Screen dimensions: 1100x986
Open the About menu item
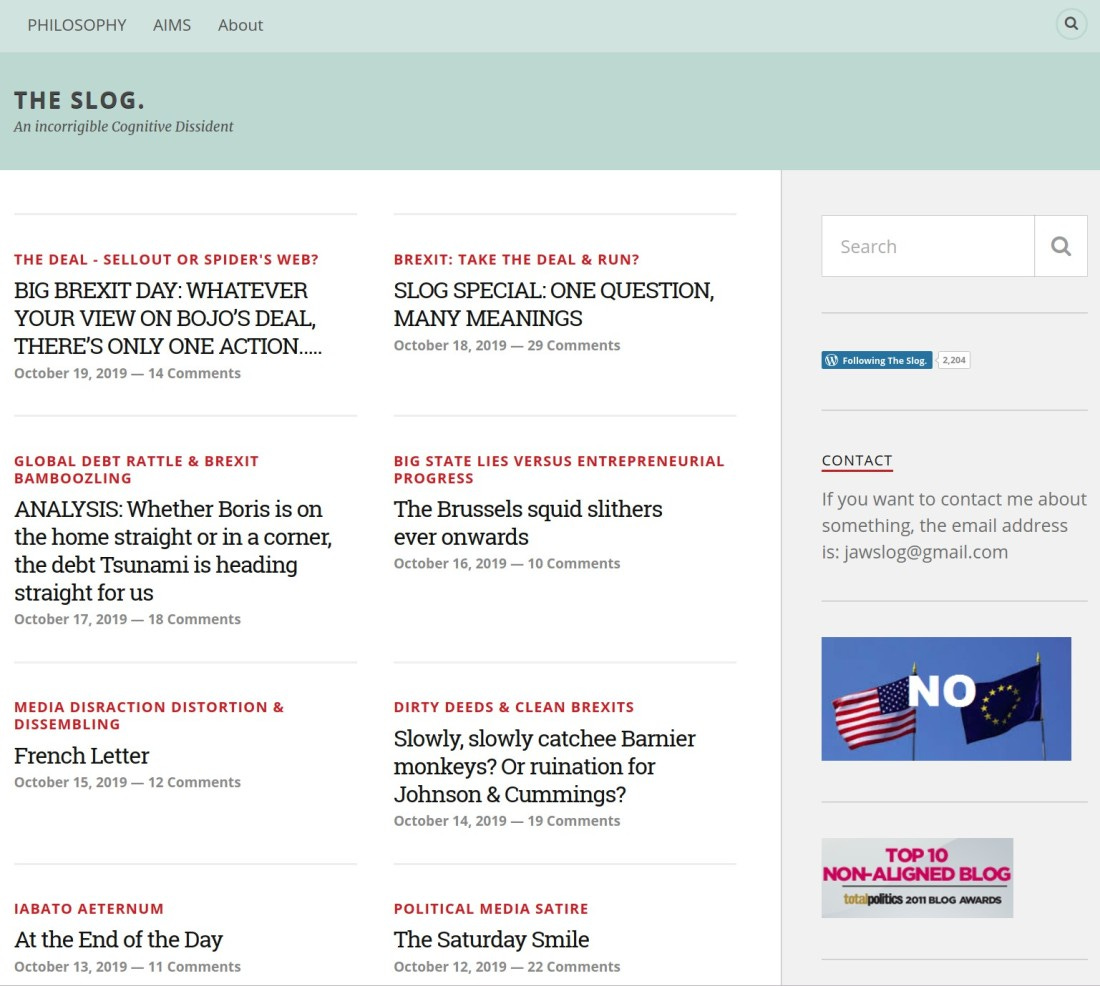click(240, 25)
